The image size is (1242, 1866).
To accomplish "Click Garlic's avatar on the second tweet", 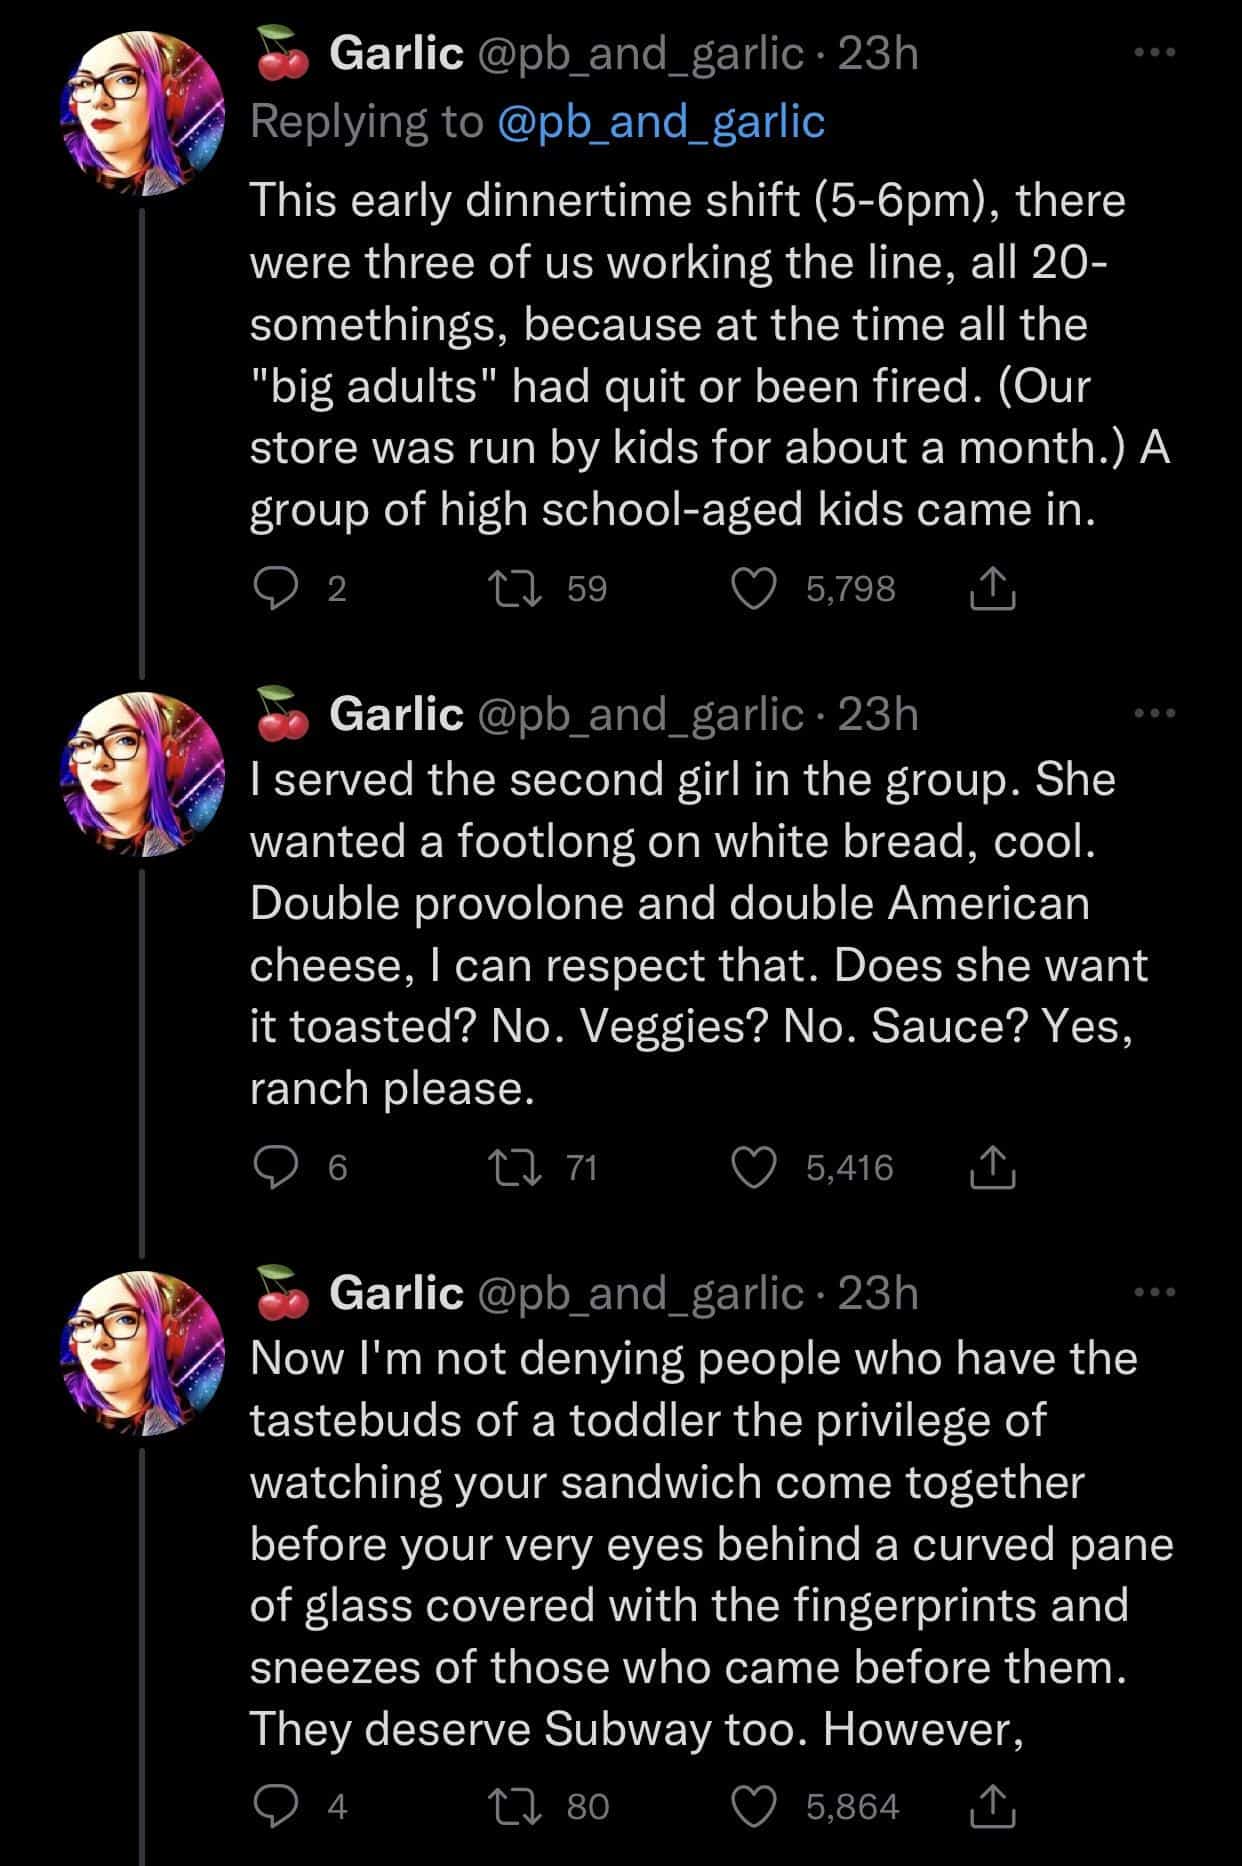I will click(144, 773).
